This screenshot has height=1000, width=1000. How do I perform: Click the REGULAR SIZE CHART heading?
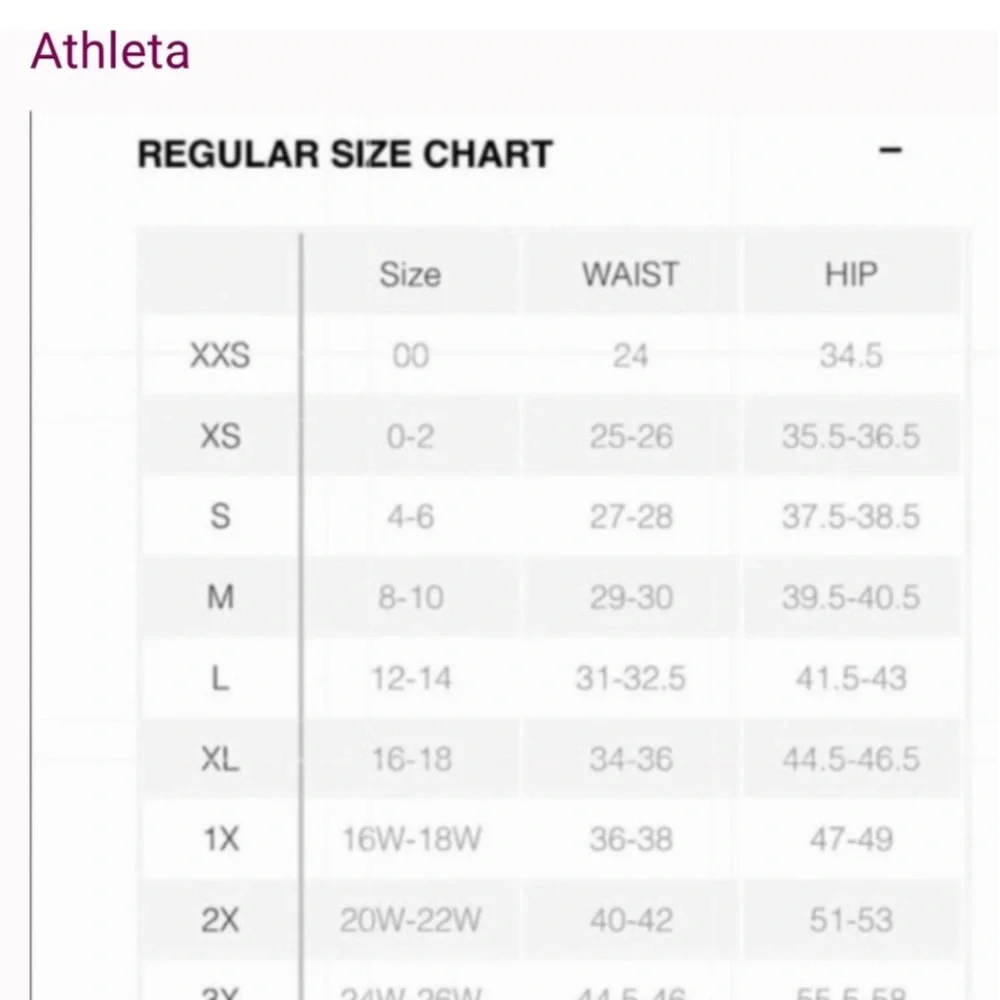pos(345,154)
